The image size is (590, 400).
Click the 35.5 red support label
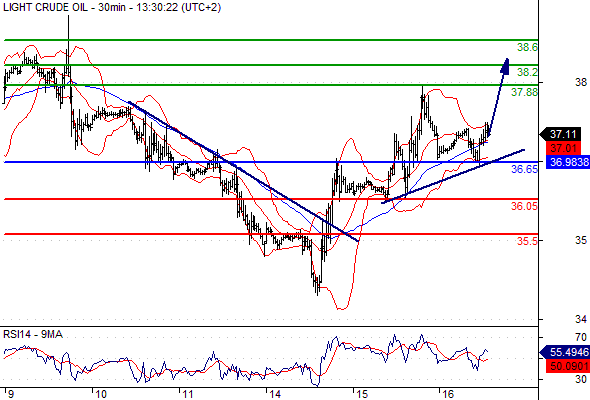click(x=527, y=241)
